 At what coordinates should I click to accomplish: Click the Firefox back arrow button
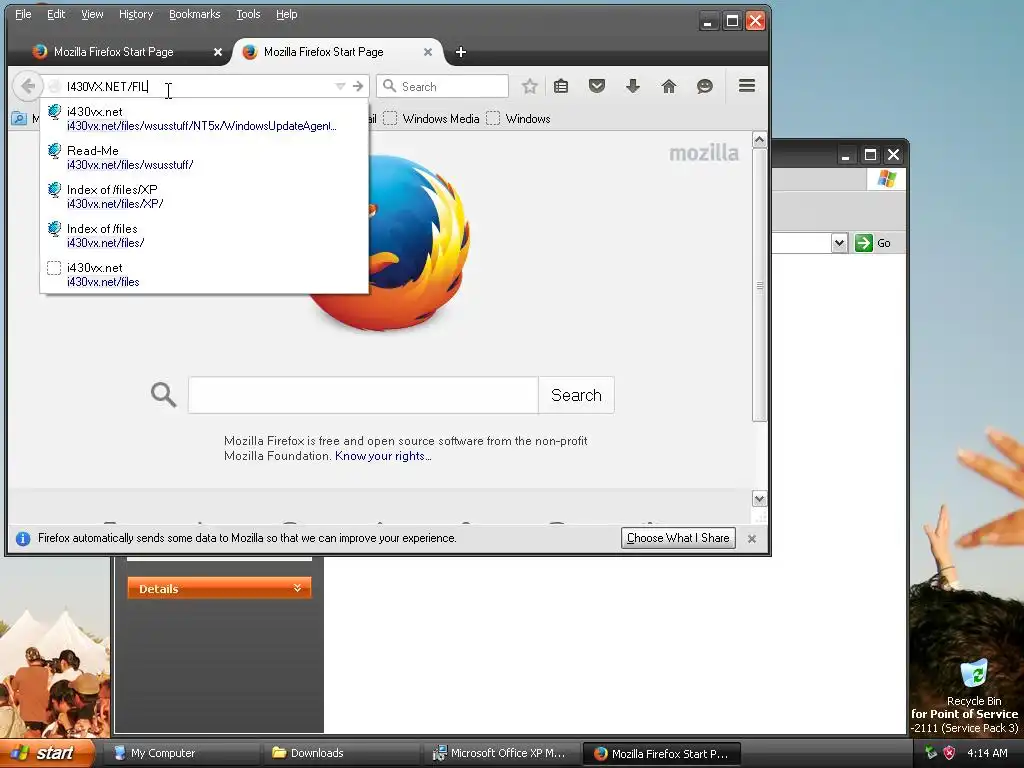[27, 86]
